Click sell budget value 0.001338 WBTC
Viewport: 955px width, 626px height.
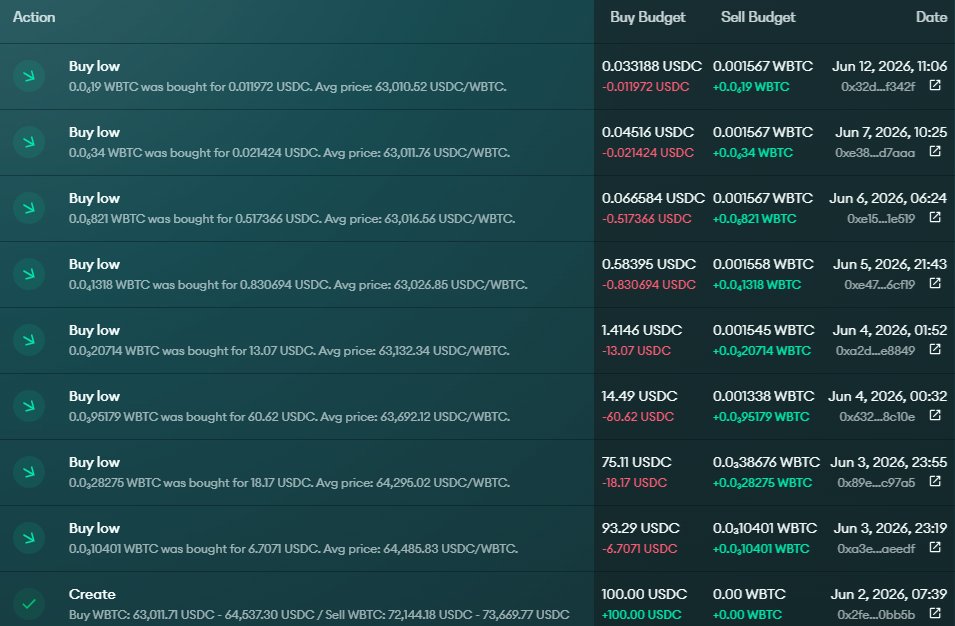764,396
